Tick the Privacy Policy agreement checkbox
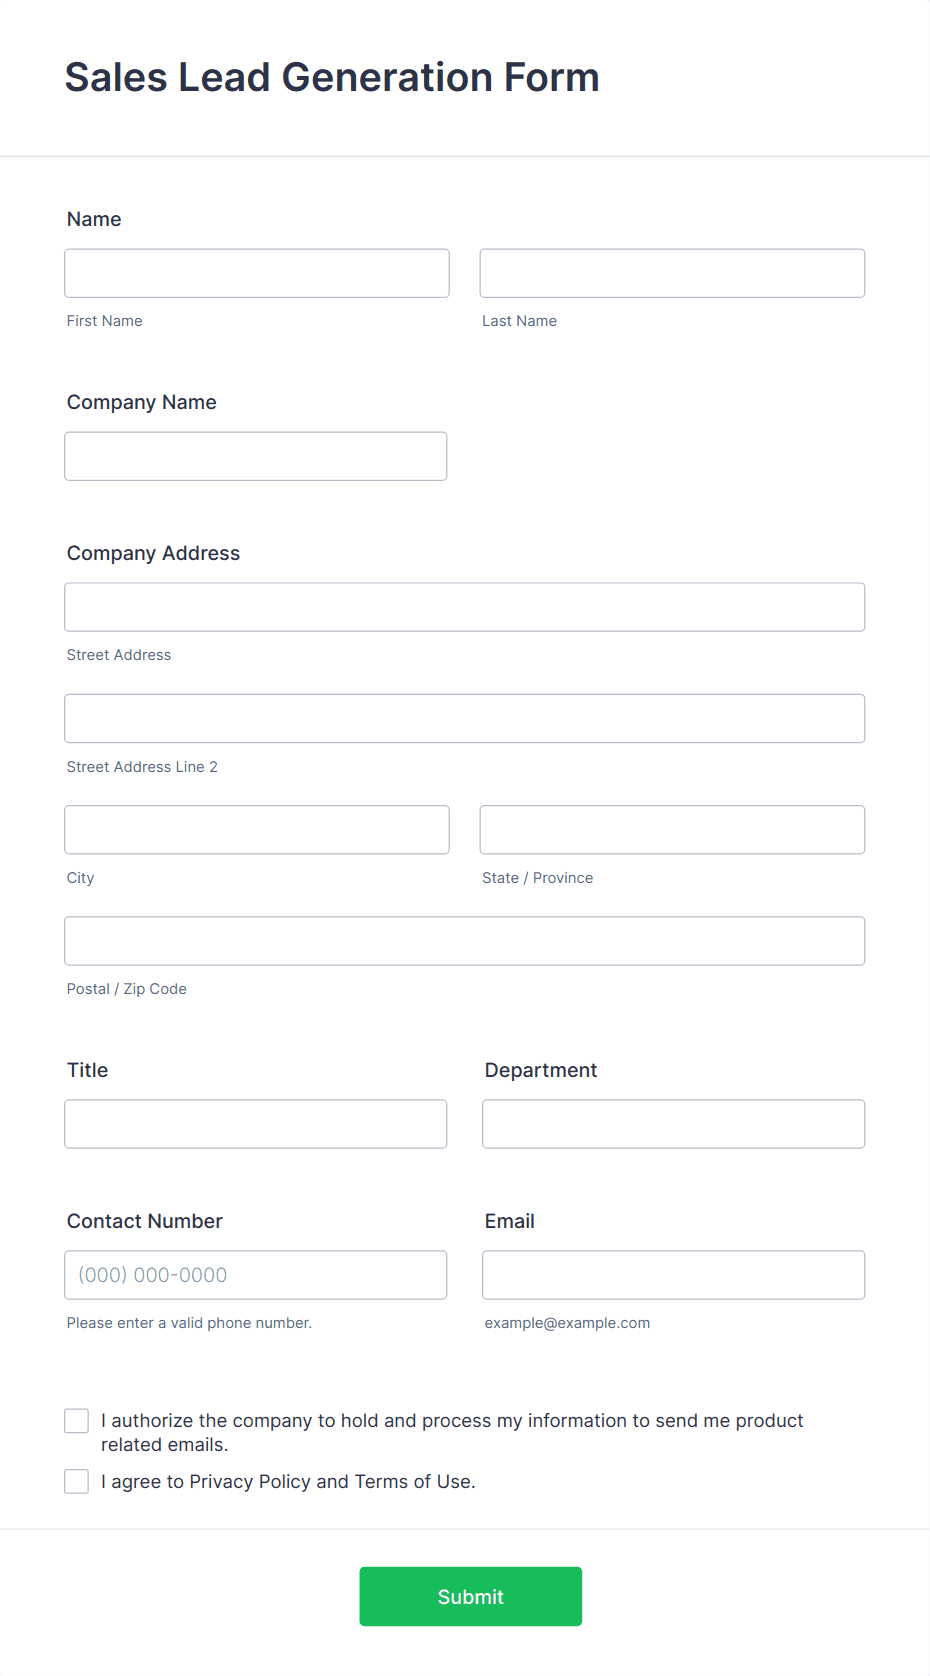930x1676 pixels. 77,1482
